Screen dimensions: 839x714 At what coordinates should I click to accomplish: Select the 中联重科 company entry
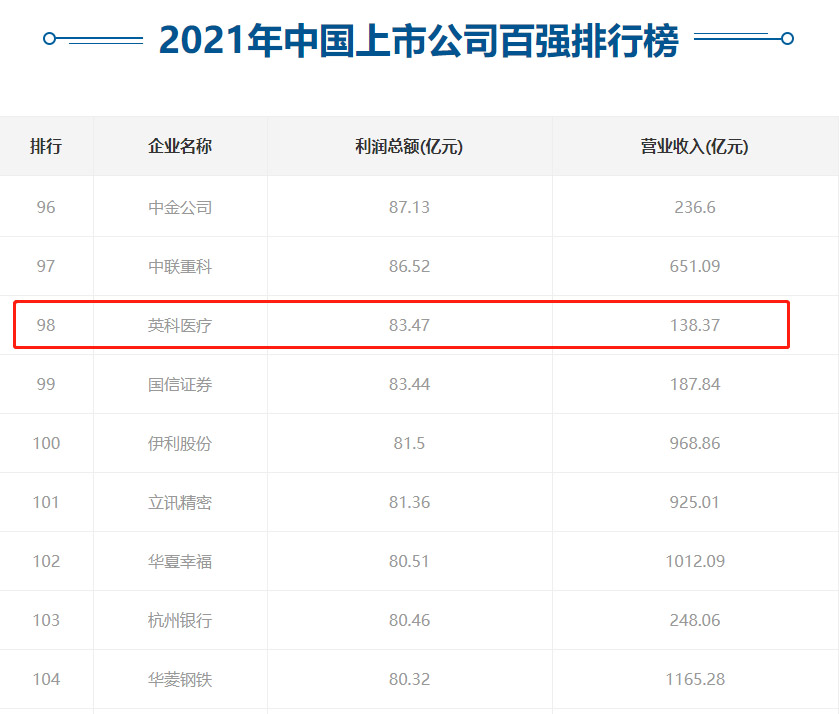pos(180,266)
